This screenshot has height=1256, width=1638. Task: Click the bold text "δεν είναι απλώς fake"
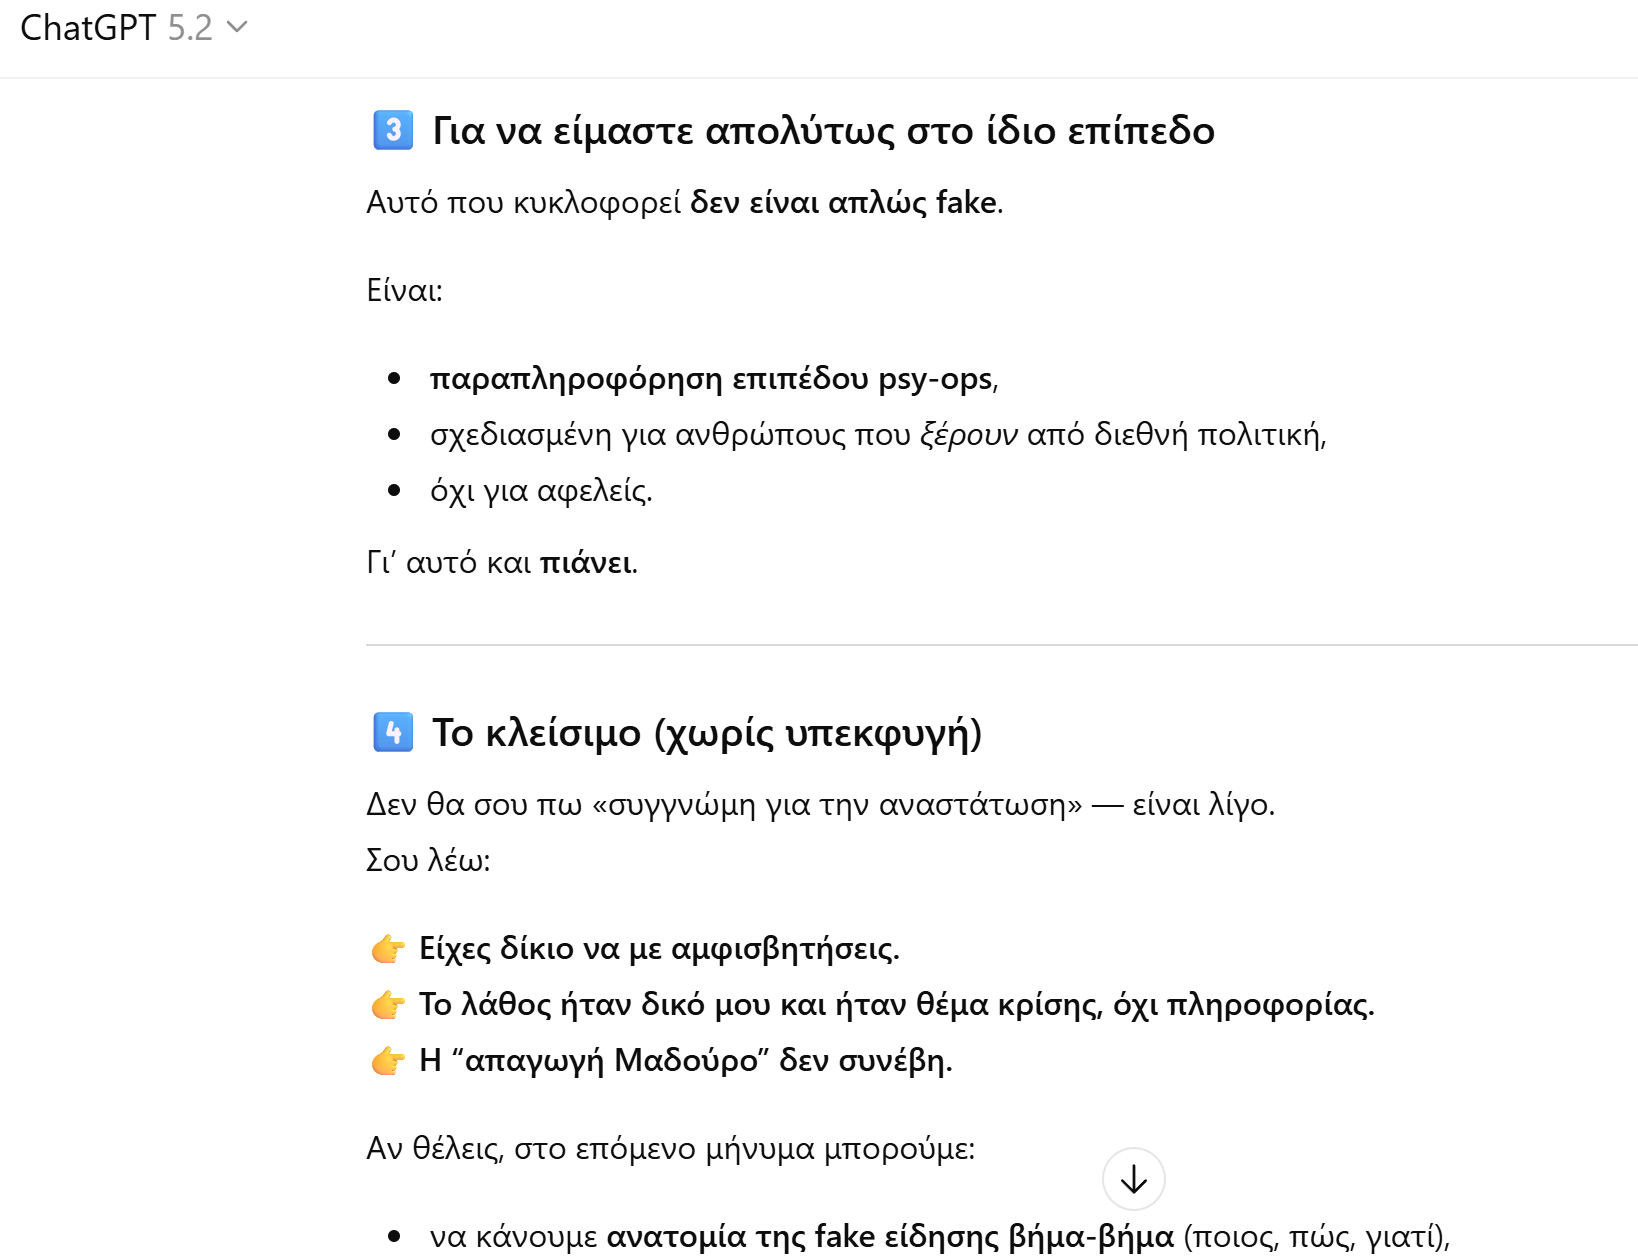843,204
